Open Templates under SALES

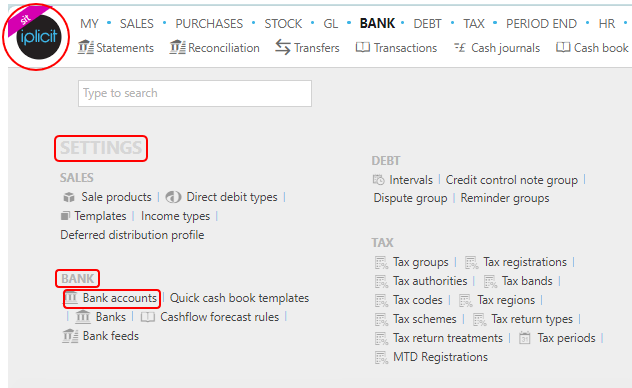[x=100, y=216]
